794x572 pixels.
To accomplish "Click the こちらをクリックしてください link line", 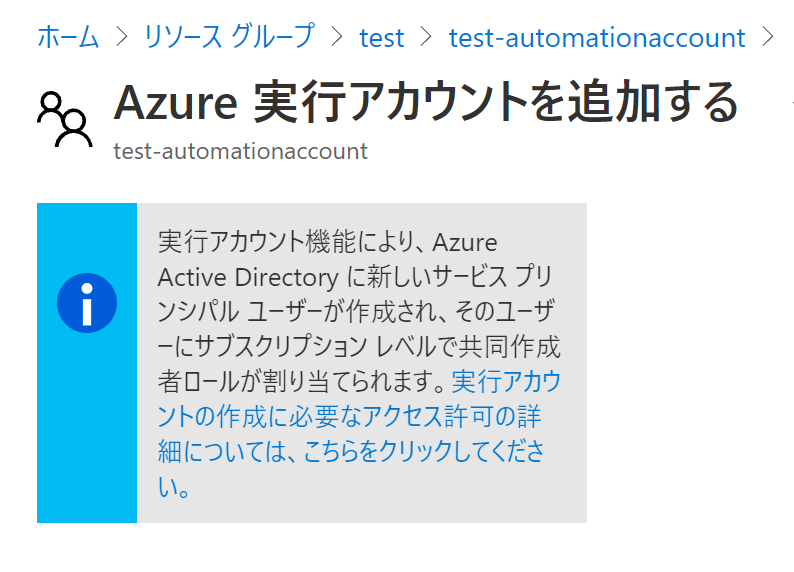I will (350, 451).
